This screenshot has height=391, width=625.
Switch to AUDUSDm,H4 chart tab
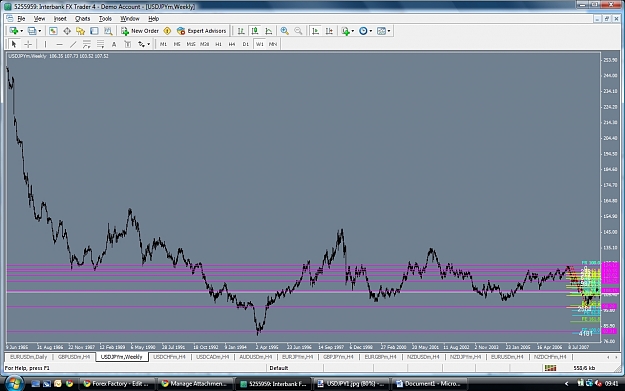[256, 357]
